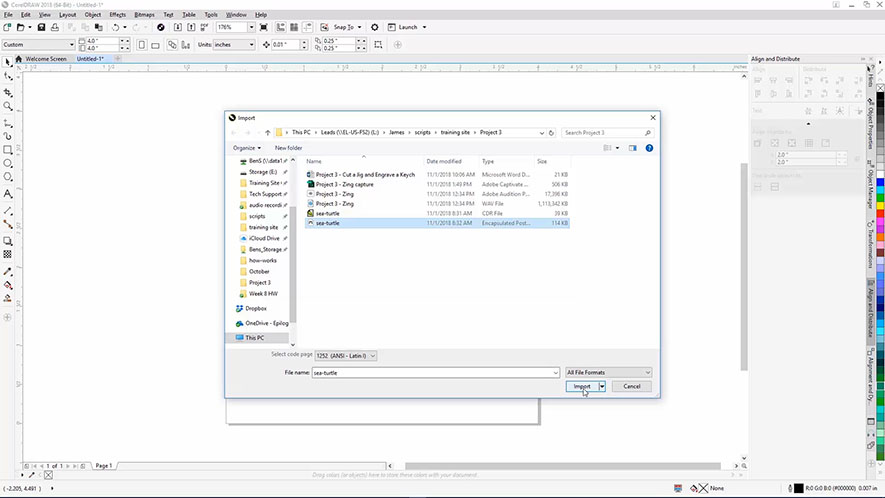
Task: Expand the Import button dropdown arrow
Action: coord(602,386)
